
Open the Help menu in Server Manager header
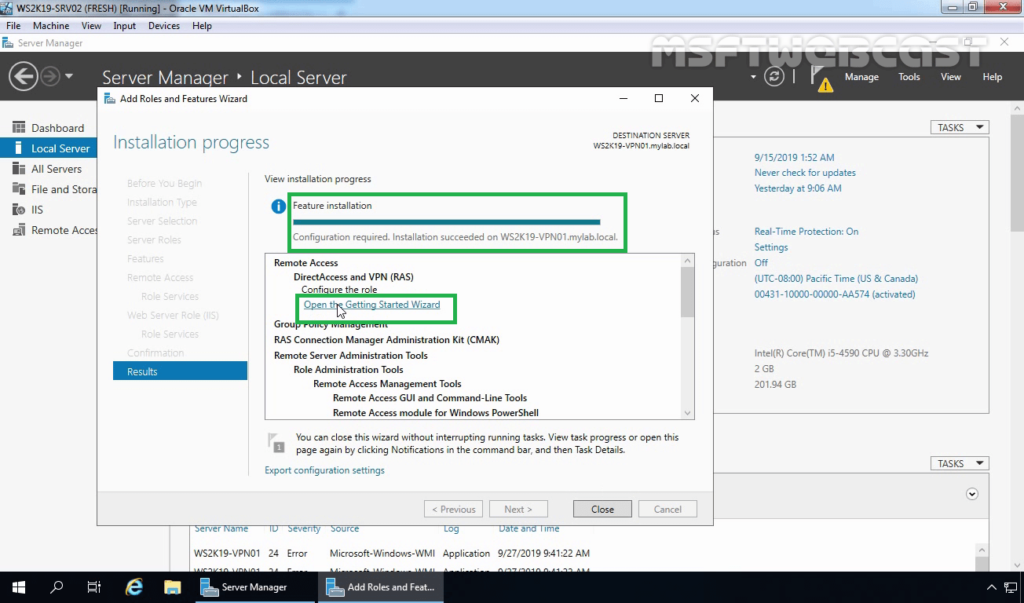coord(992,77)
